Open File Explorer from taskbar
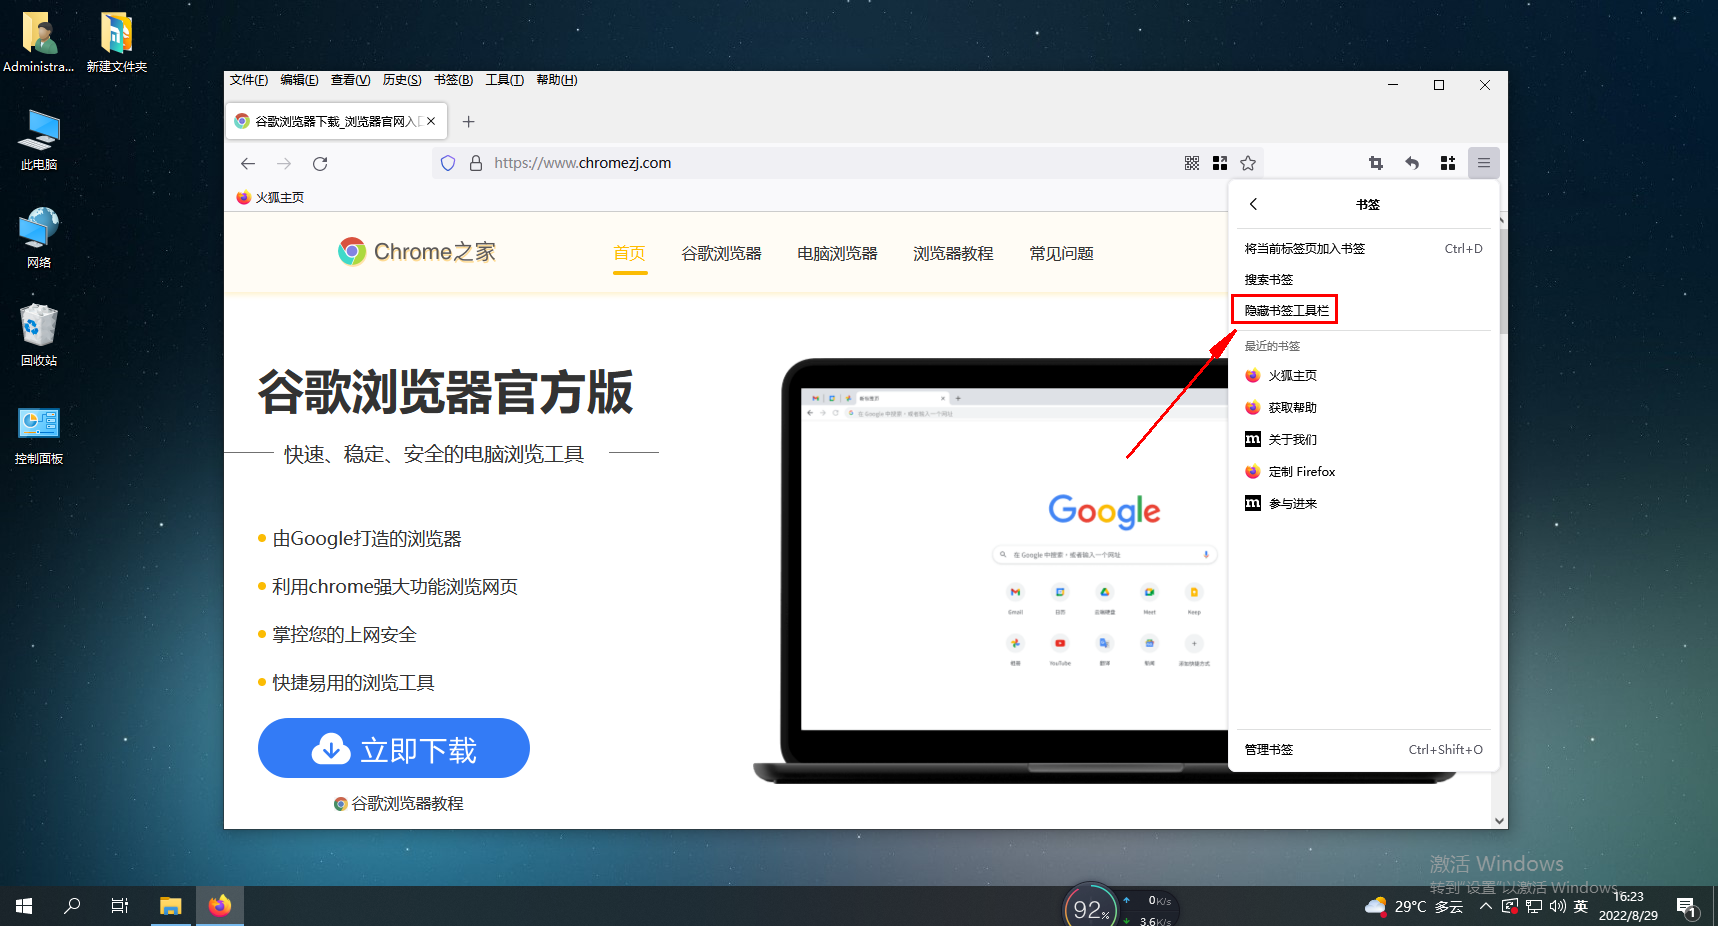 171,906
